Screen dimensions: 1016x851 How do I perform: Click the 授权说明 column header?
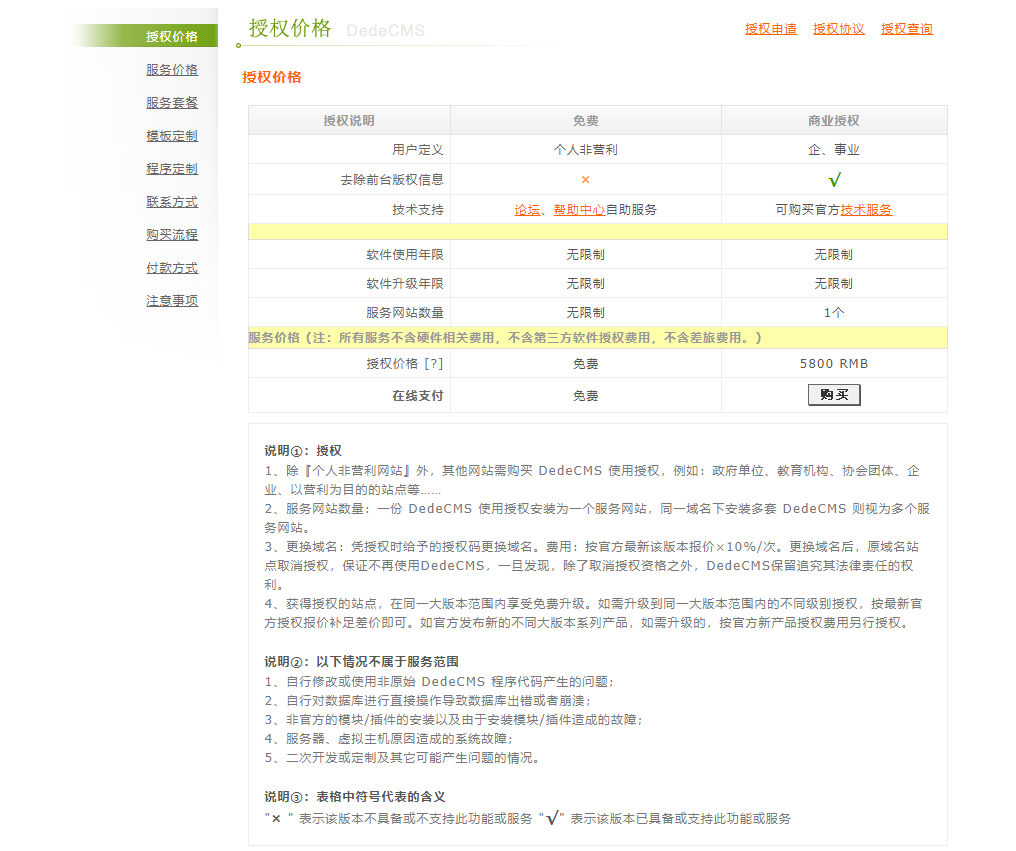[x=349, y=121]
